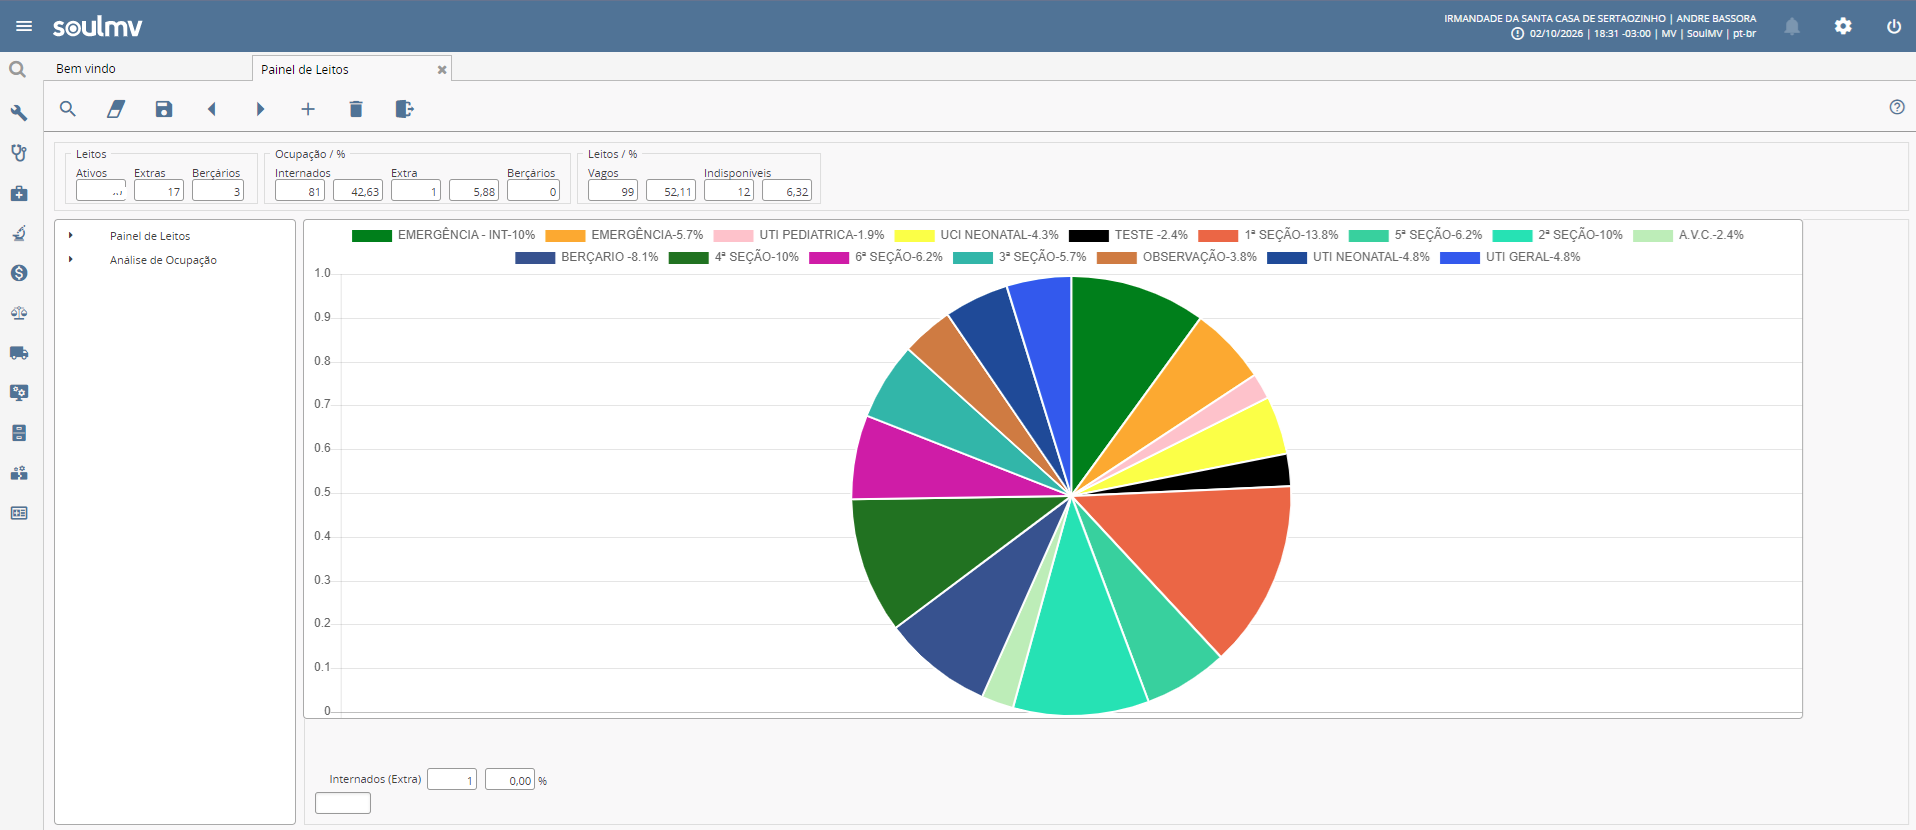This screenshot has height=830, width=1916.
Task: Open the medical kit sidebar icon
Action: pyautogui.click(x=19, y=193)
